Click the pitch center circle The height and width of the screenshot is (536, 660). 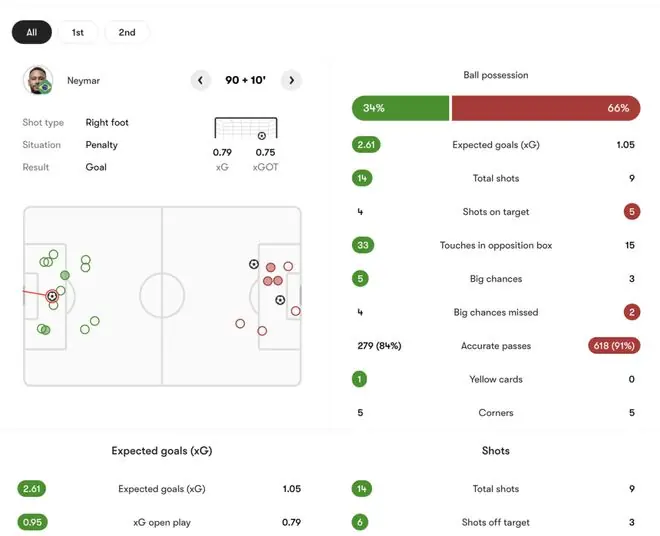(162, 296)
